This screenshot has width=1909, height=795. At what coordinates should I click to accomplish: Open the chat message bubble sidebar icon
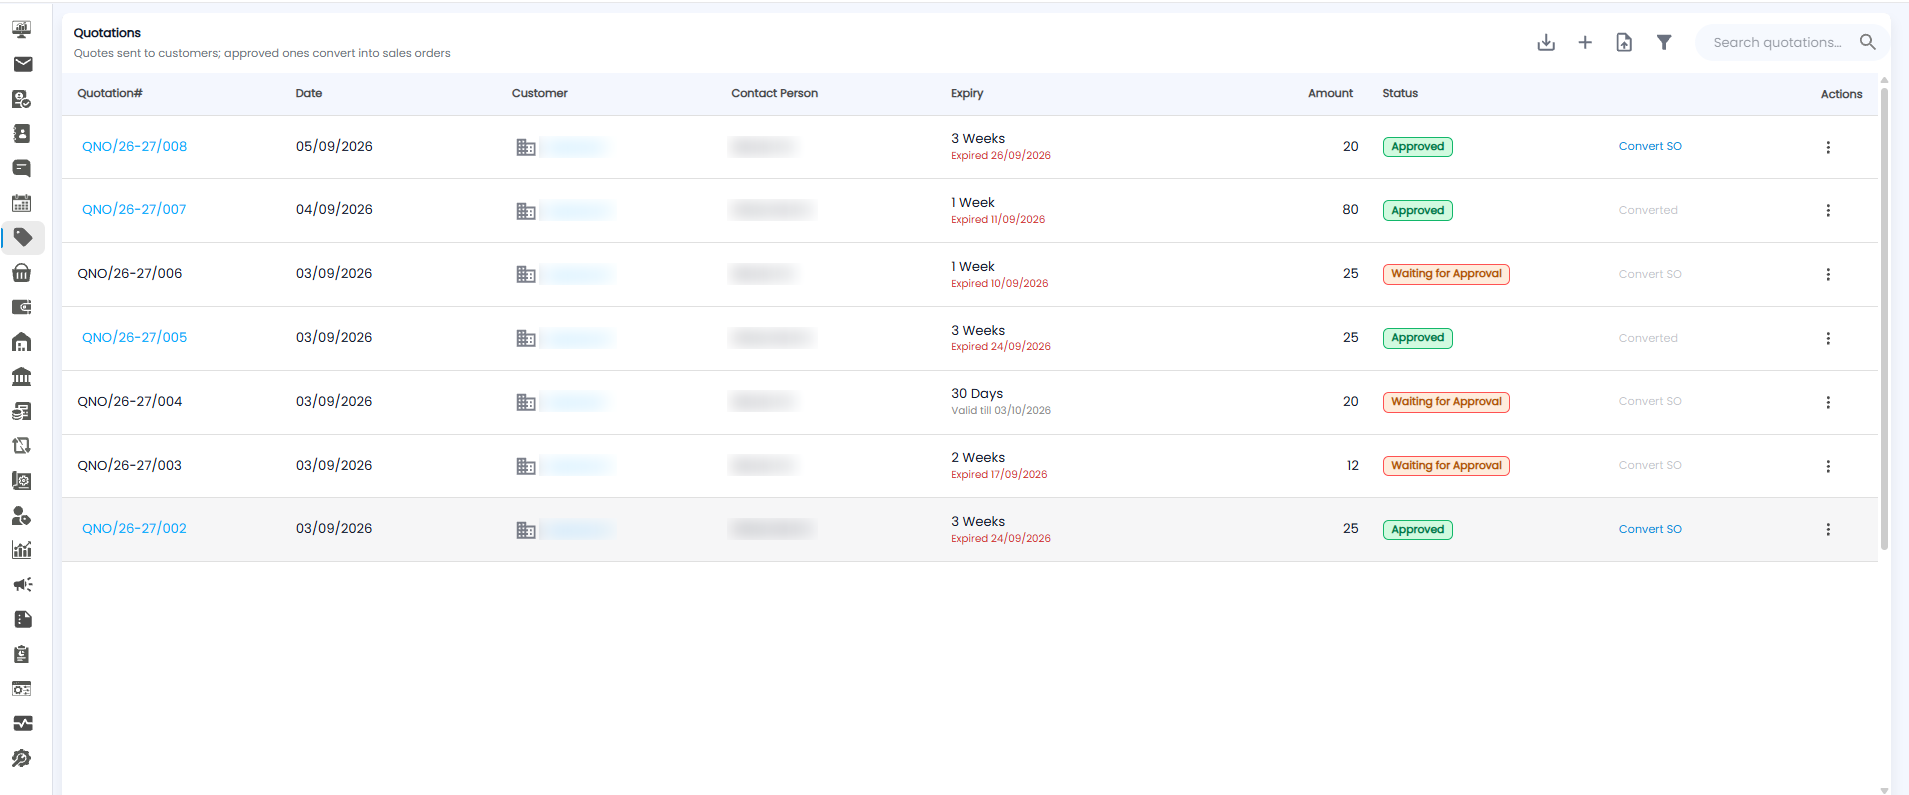pos(22,168)
